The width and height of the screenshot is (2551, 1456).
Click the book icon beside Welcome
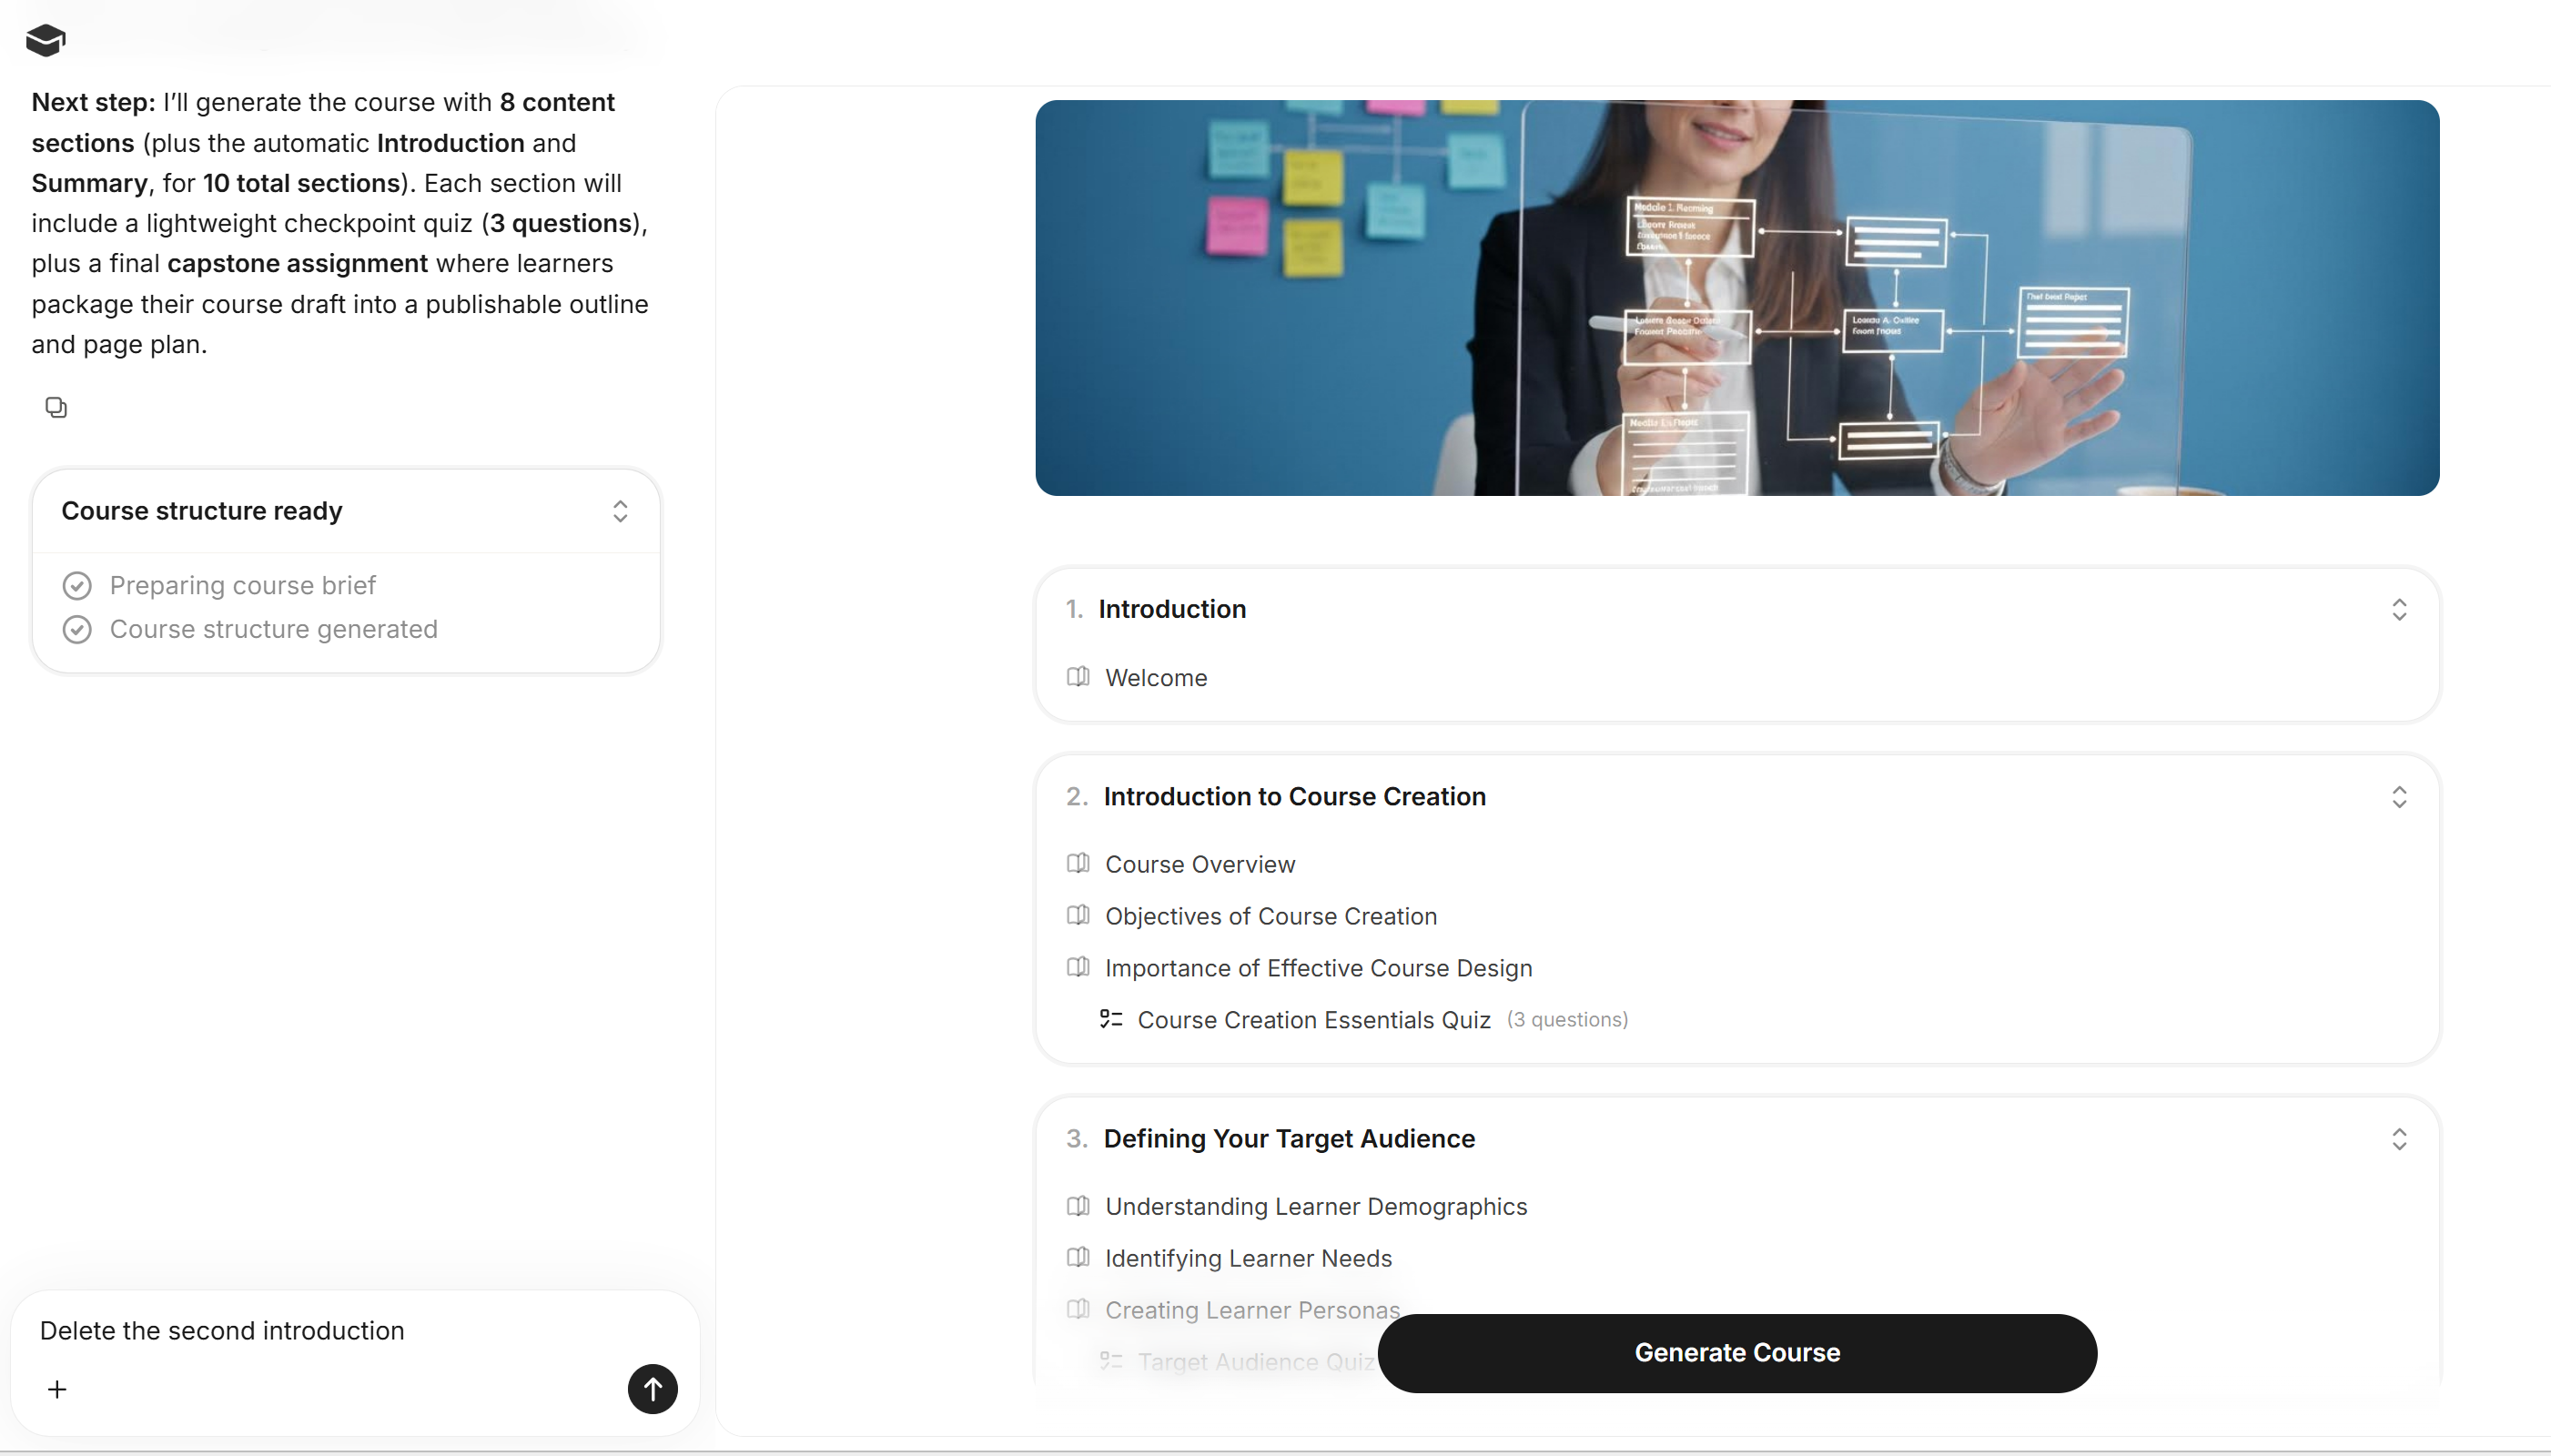click(x=1078, y=677)
